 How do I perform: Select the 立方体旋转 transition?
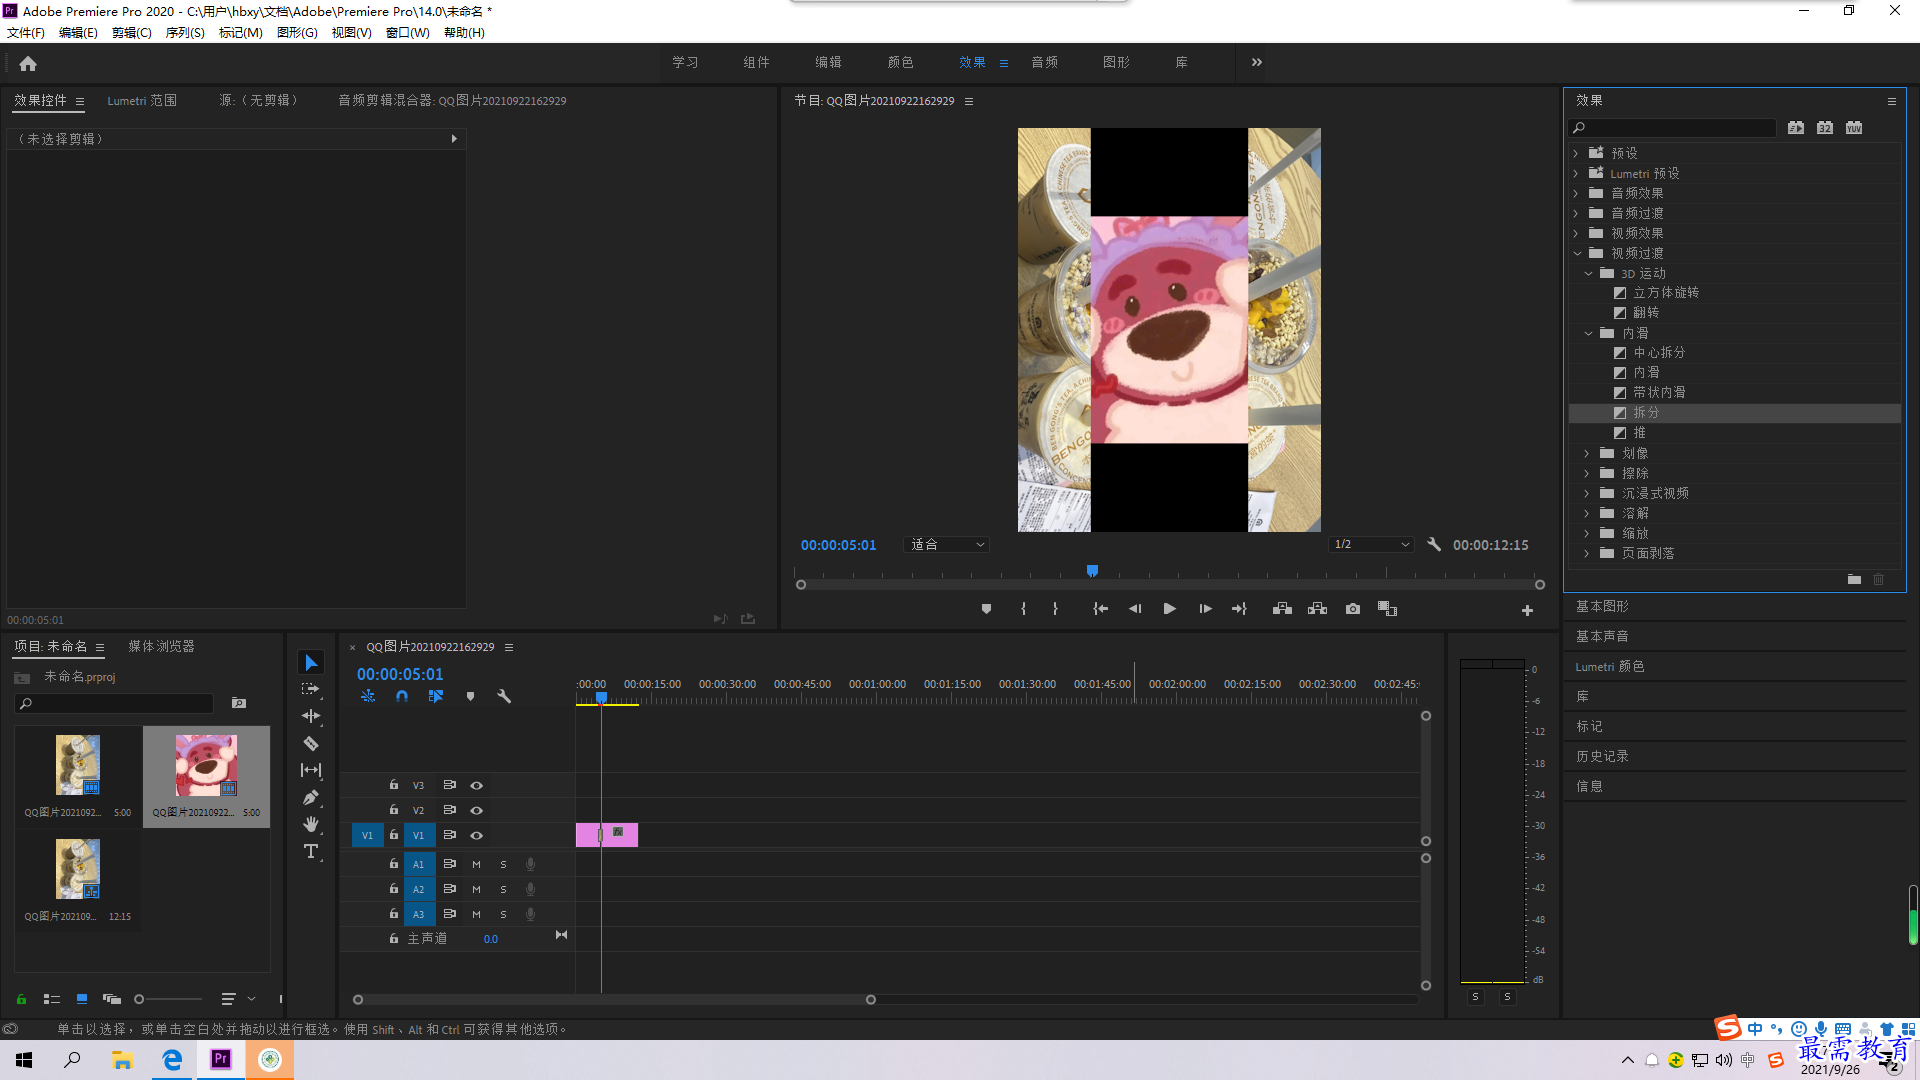[x=1665, y=293]
